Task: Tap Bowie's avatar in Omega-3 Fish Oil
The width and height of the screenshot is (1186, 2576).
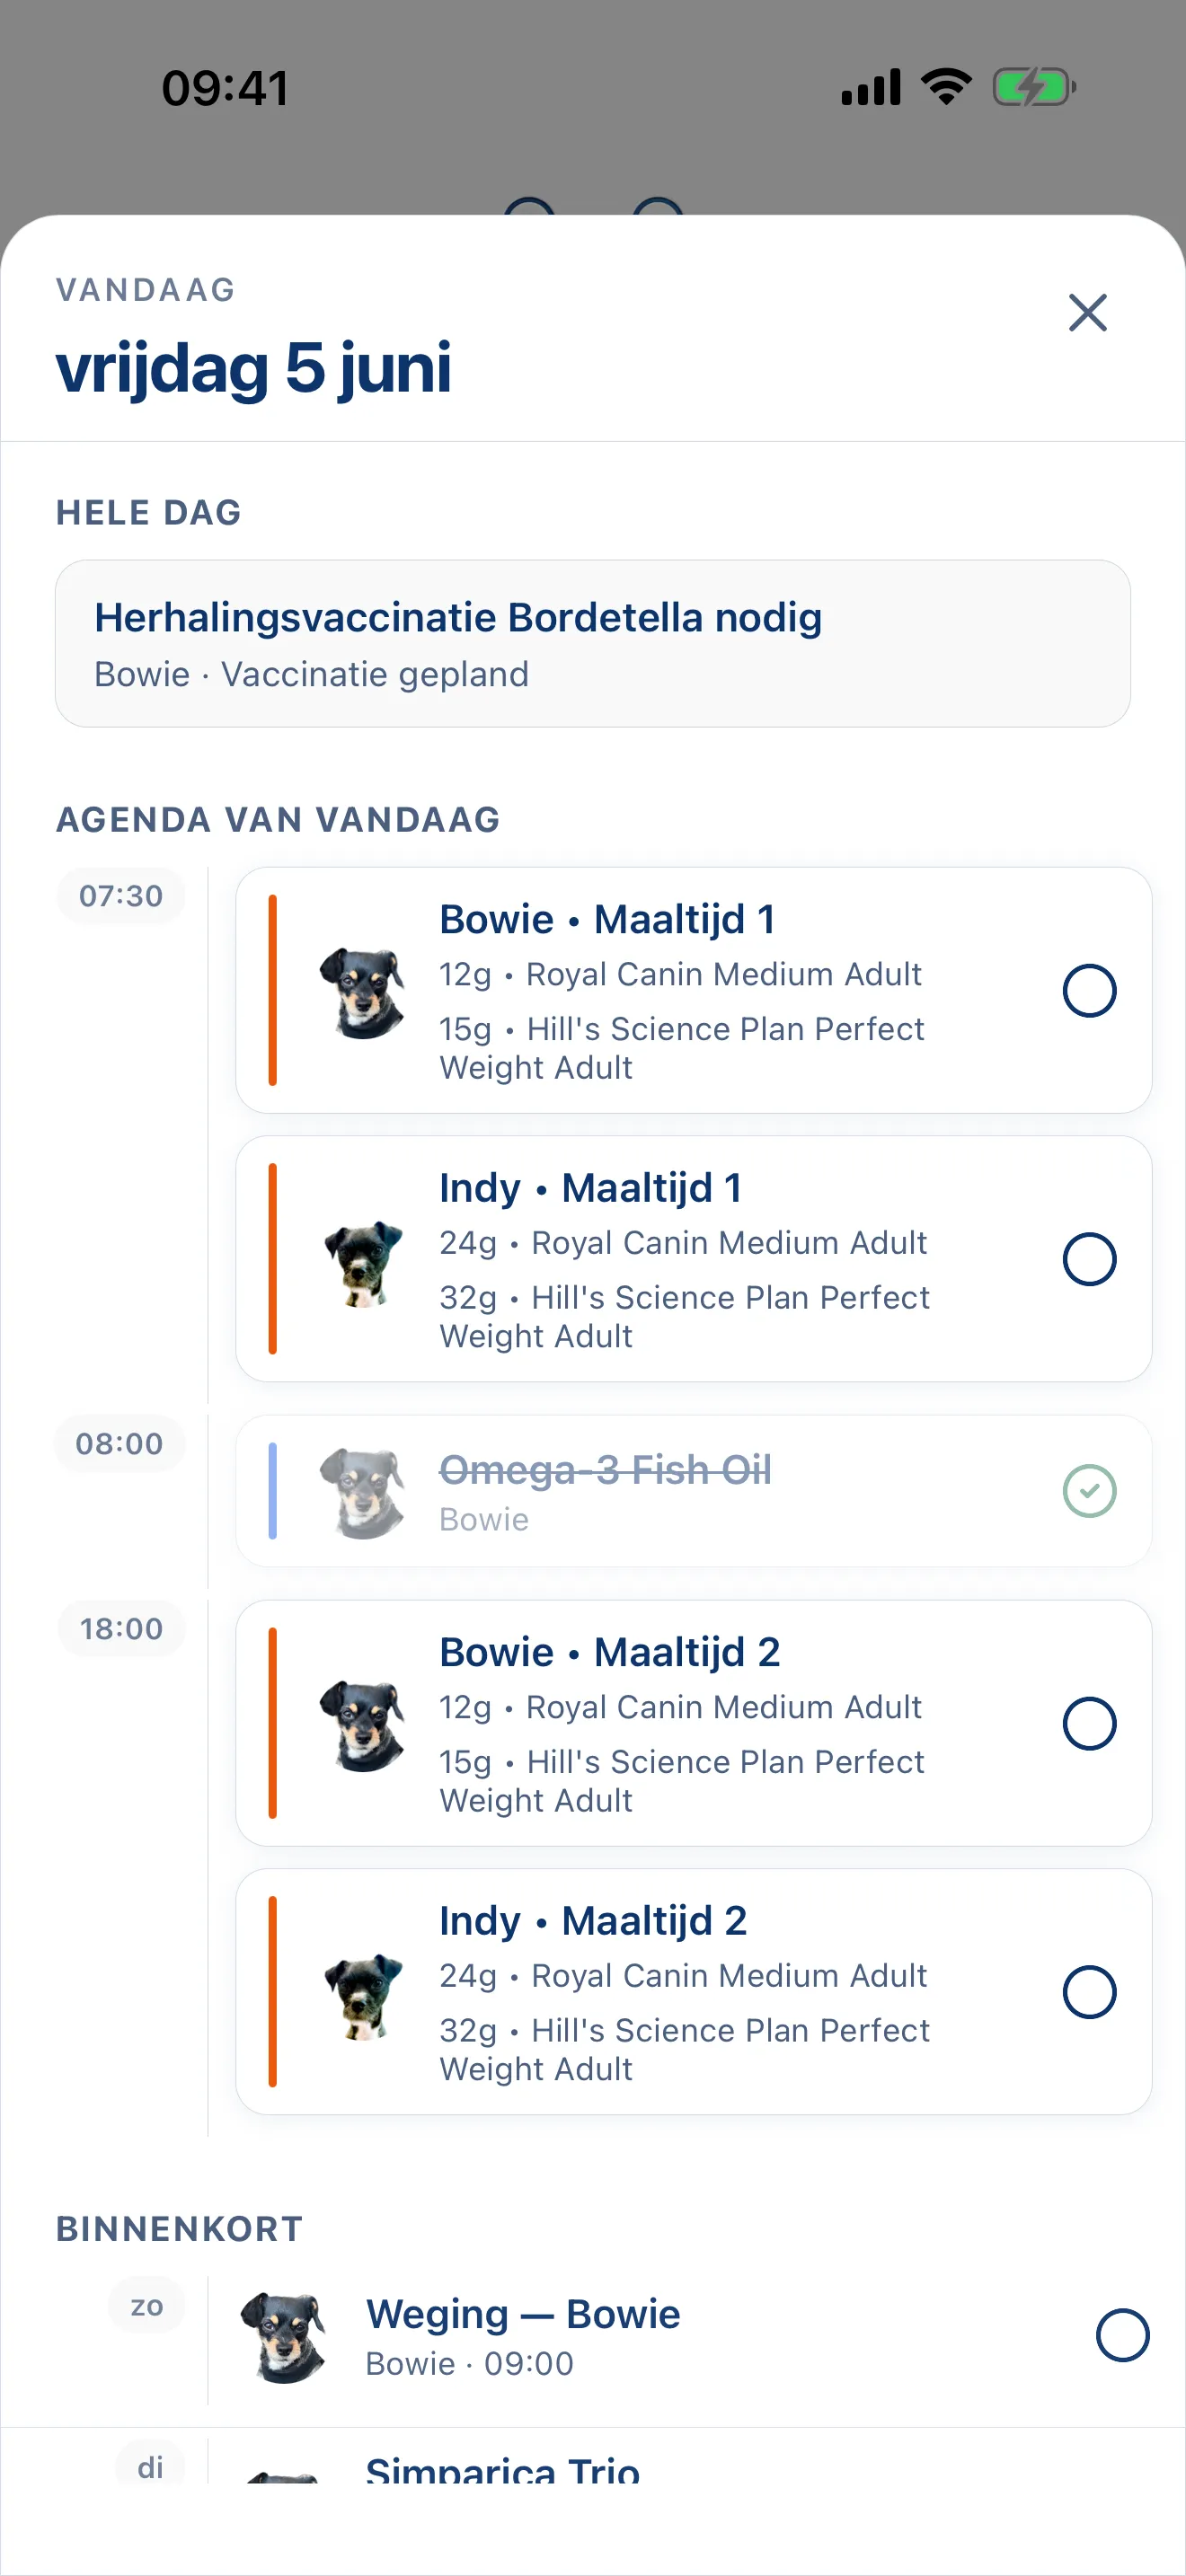Action: coord(363,1492)
